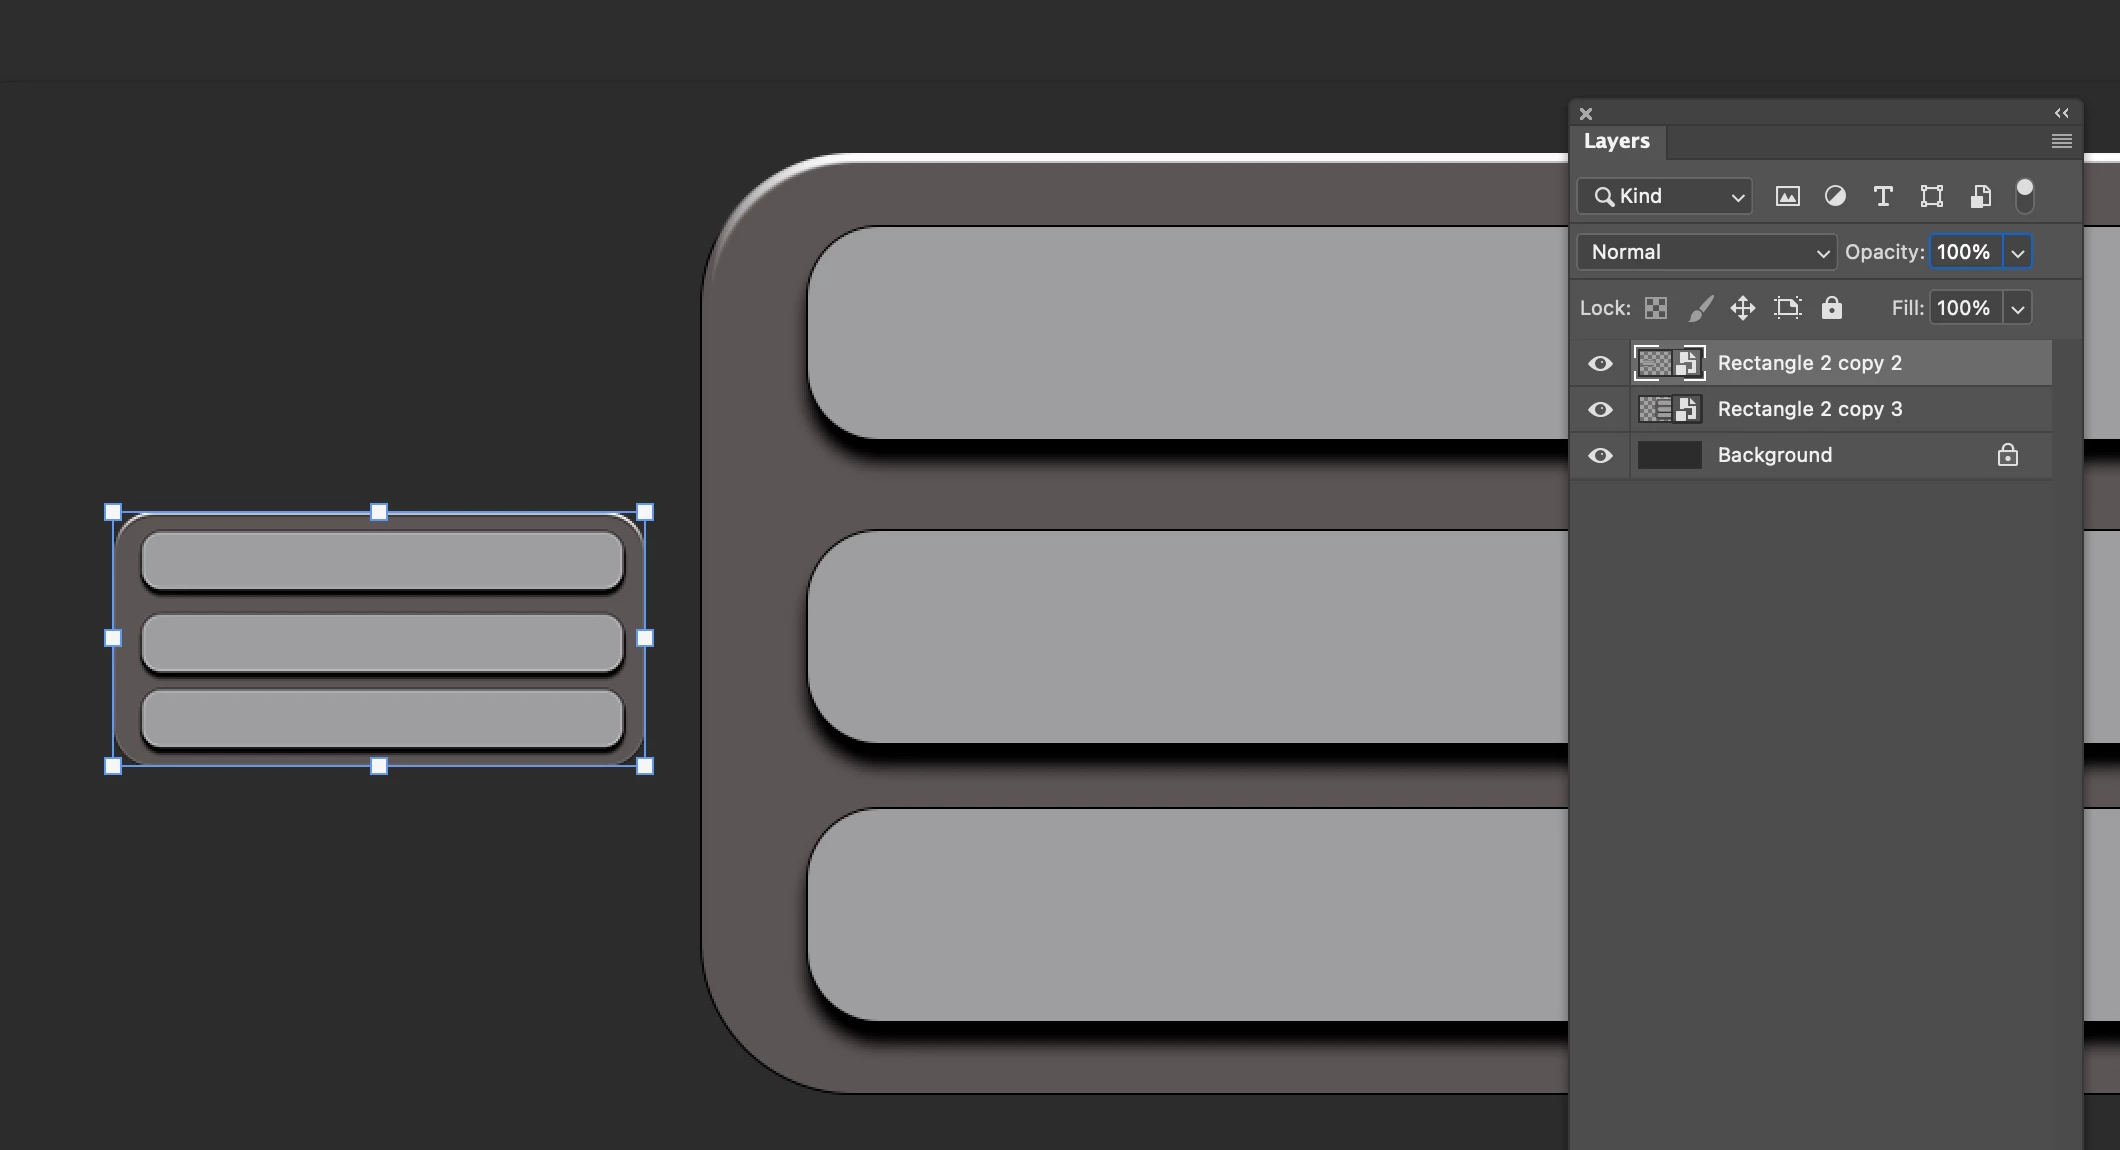Click the pixel layer filter icon
The width and height of the screenshot is (2120, 1150).
[x=1787, y=196]
